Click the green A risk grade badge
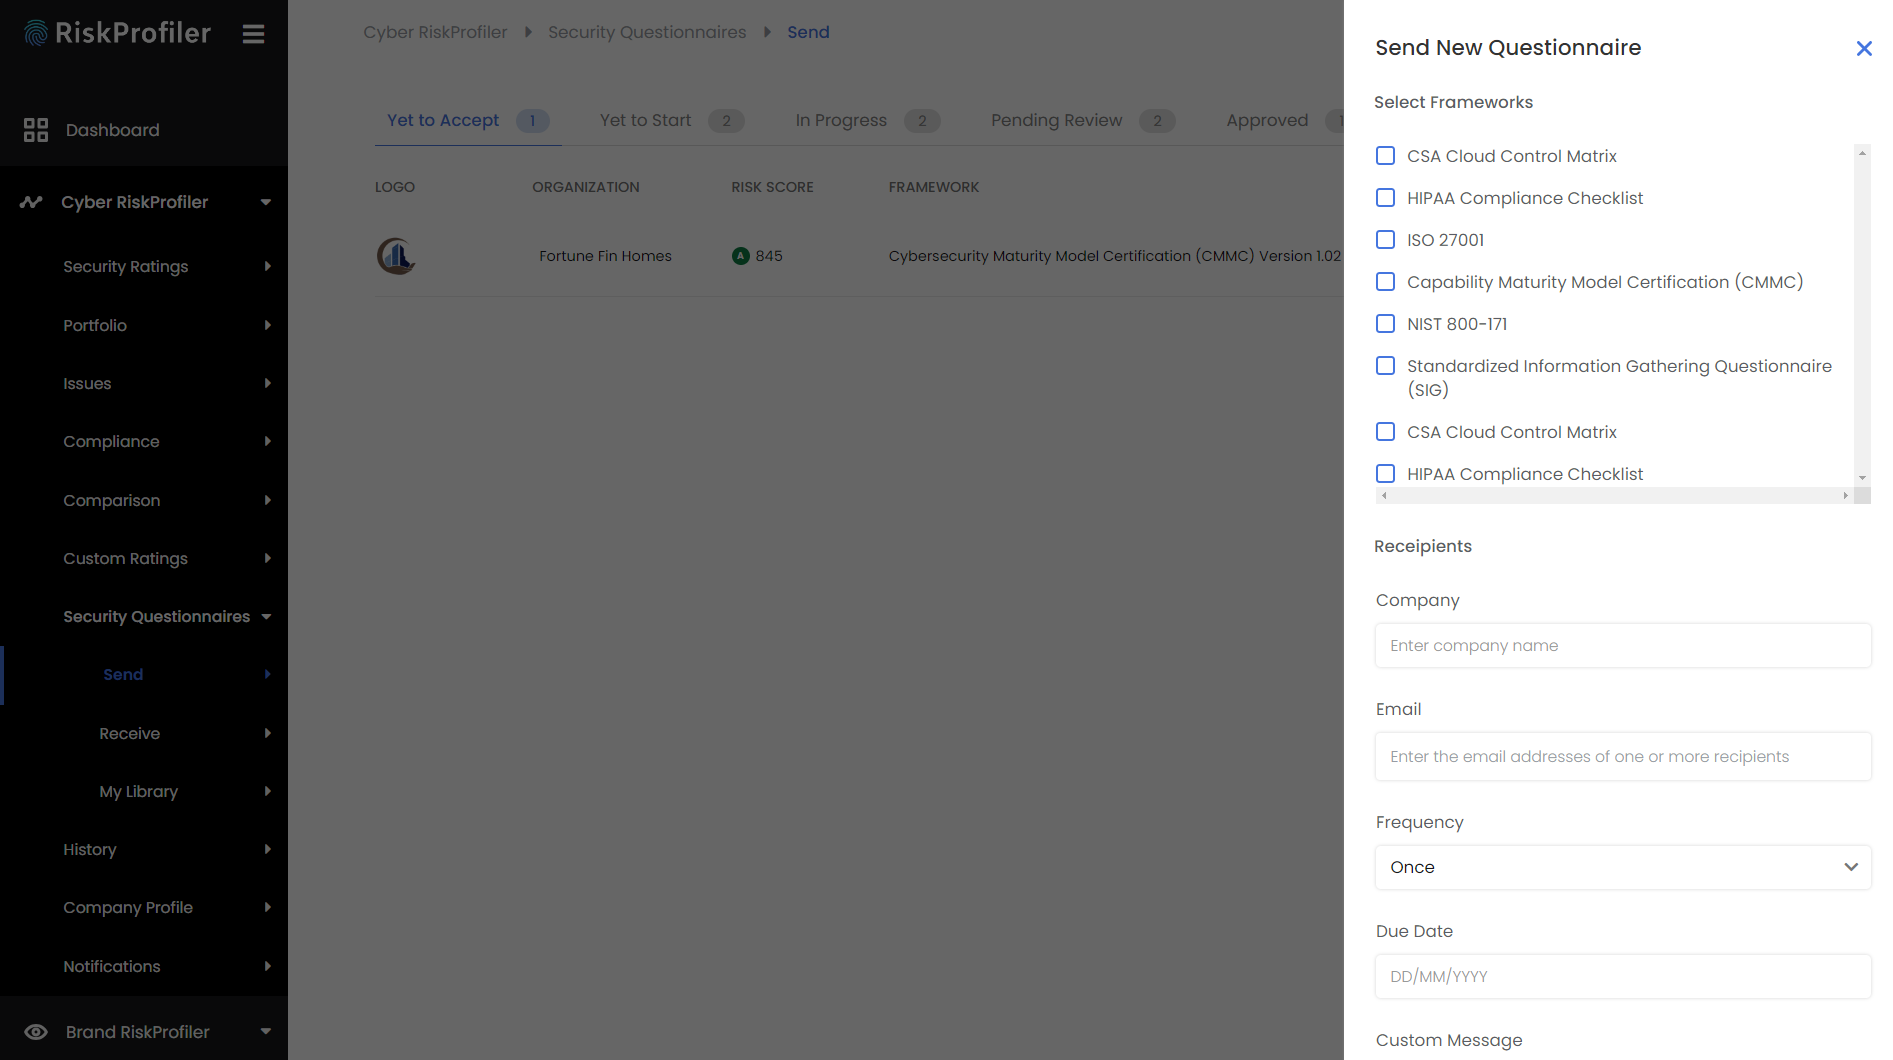This screenshot has height=1060, width=1893. point(741,256)
